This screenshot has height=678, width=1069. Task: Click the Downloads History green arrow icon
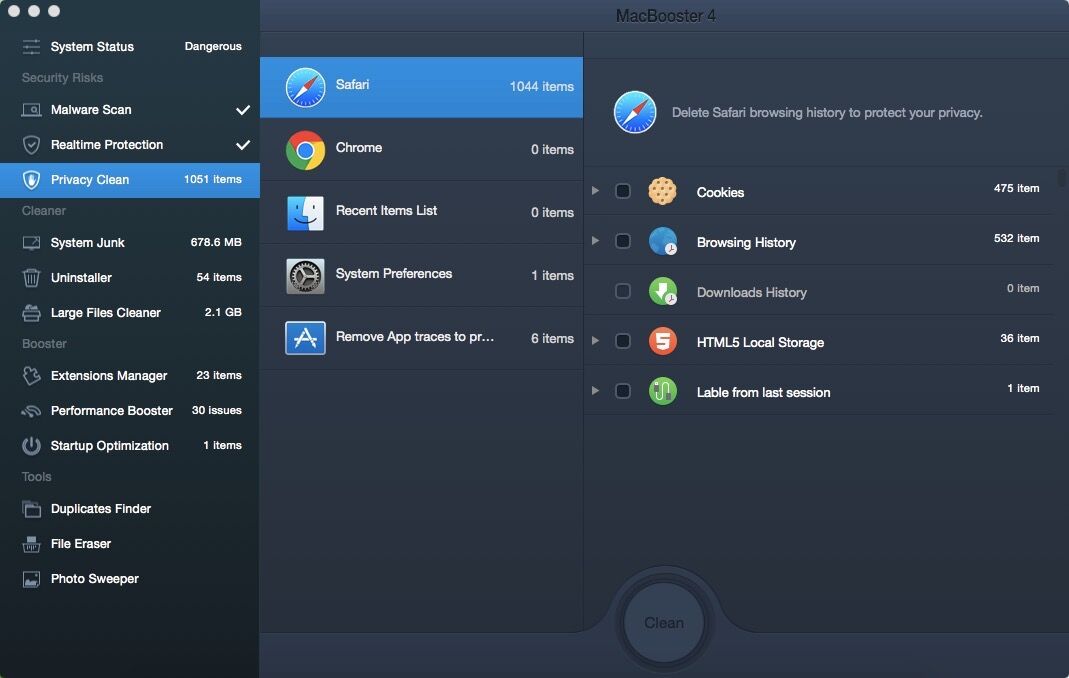[662, 291]
